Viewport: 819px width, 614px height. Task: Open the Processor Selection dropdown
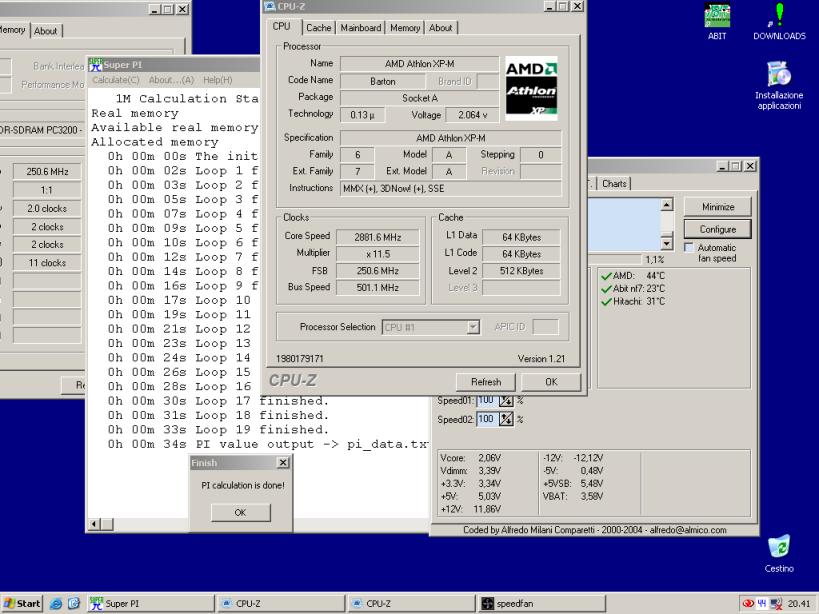473,327
